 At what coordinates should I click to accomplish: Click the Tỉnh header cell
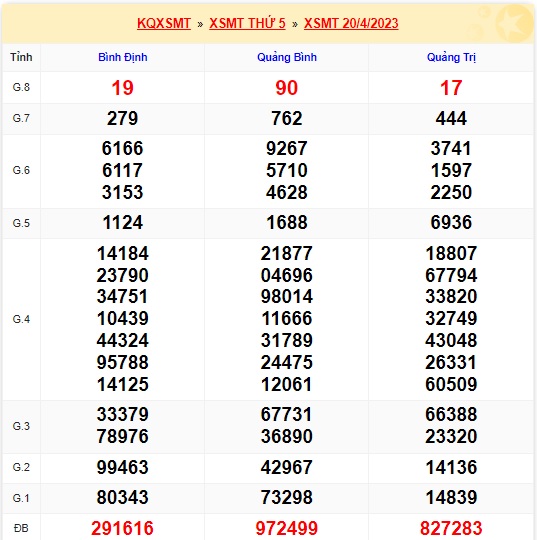pyautogui.click(x=21, y=57)
